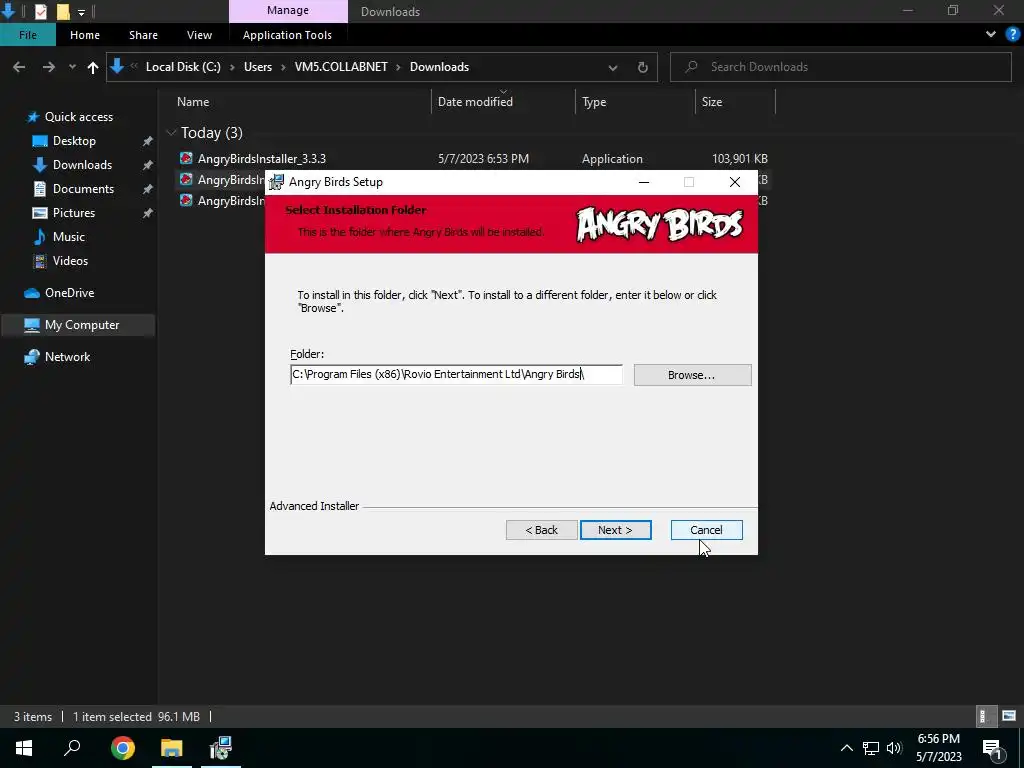
Task: Open Desktop in the navigation pane
Action: click(74, 141)
